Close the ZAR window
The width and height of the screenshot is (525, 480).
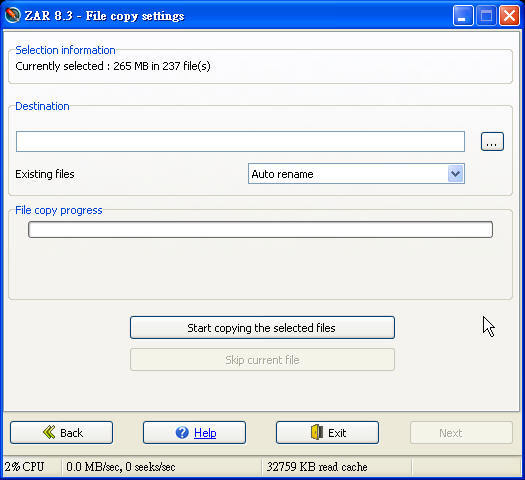click(509, 15)
